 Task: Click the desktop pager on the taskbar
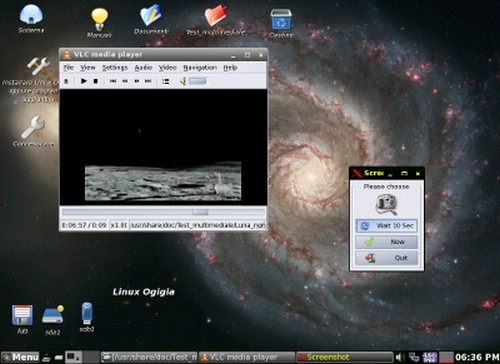click(82, 357)
